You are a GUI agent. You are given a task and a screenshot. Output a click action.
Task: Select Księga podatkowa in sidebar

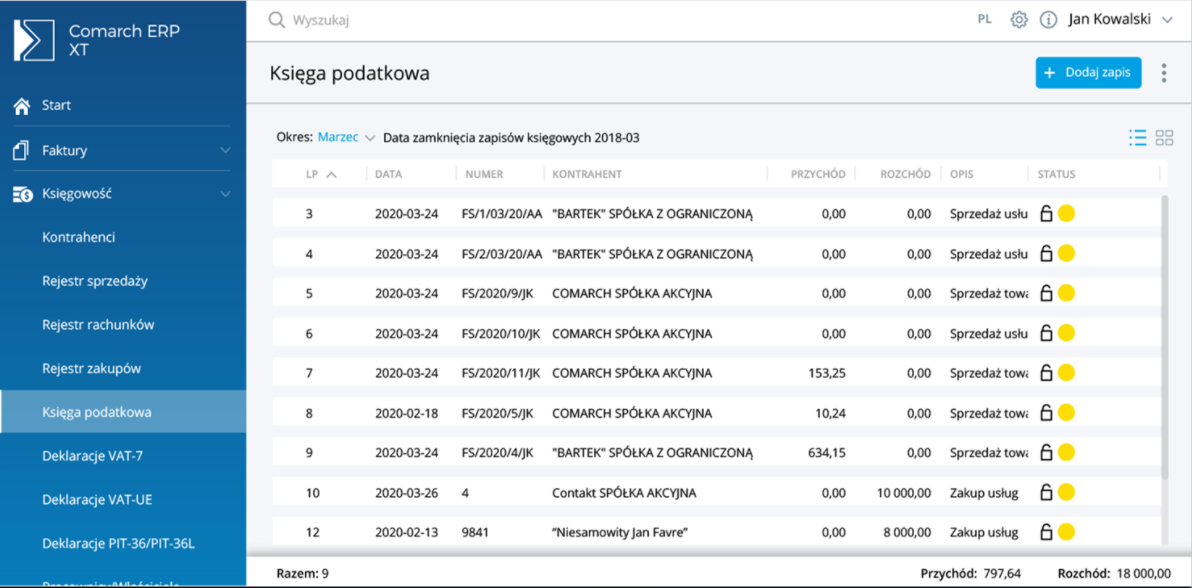(x=123, y=412)
